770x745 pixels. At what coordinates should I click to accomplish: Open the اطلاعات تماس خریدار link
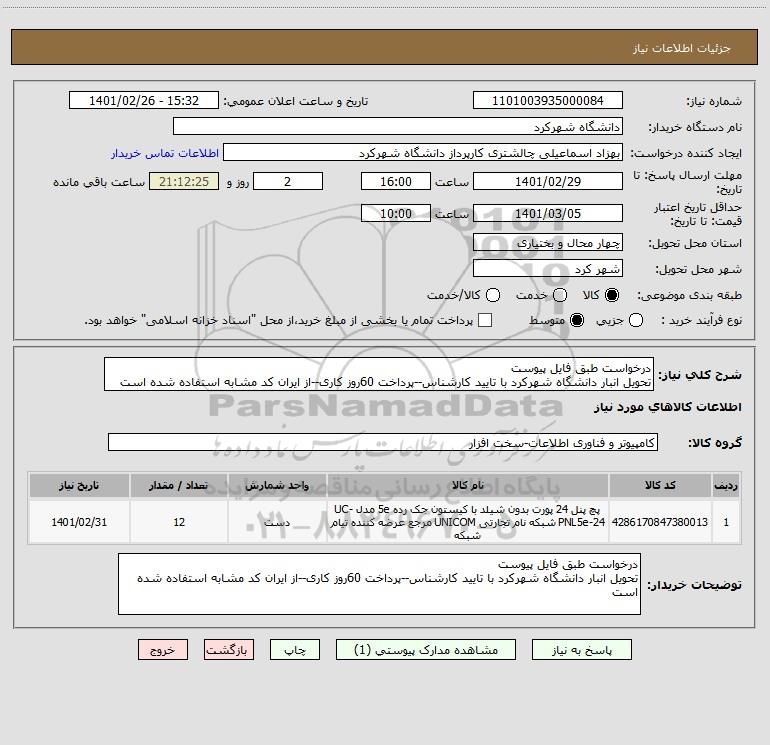165,153
